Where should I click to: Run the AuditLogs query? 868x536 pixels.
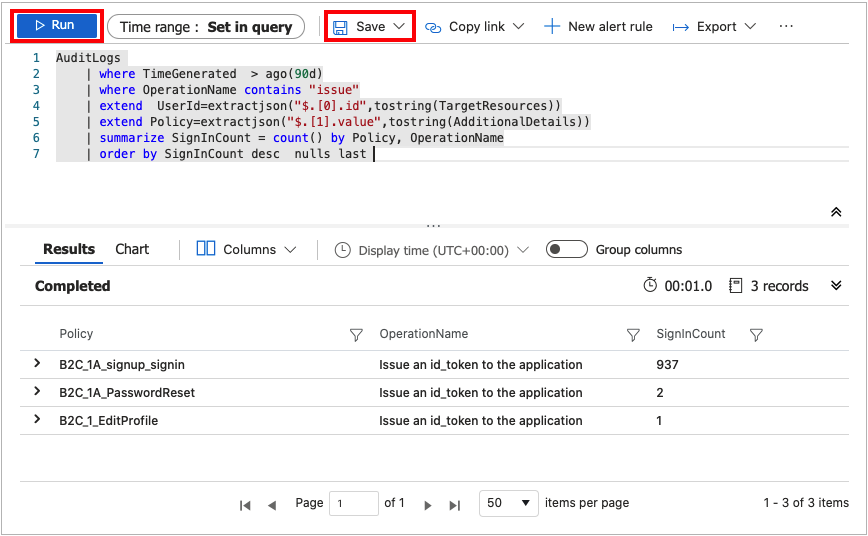pos(56,26)
